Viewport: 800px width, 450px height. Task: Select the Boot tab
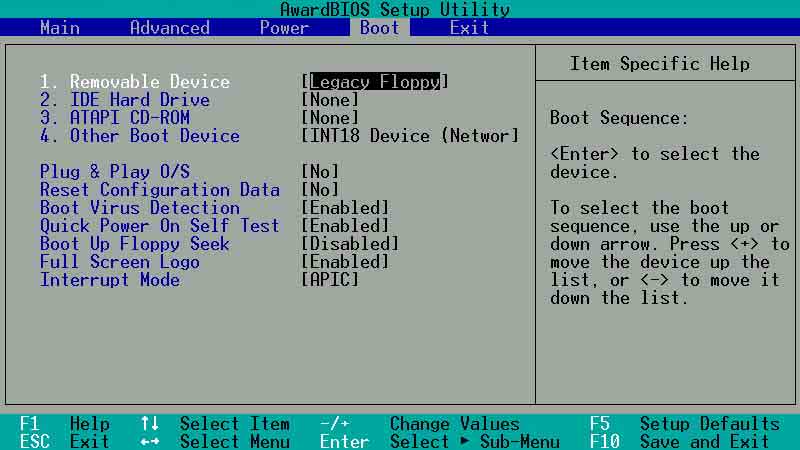379,28
